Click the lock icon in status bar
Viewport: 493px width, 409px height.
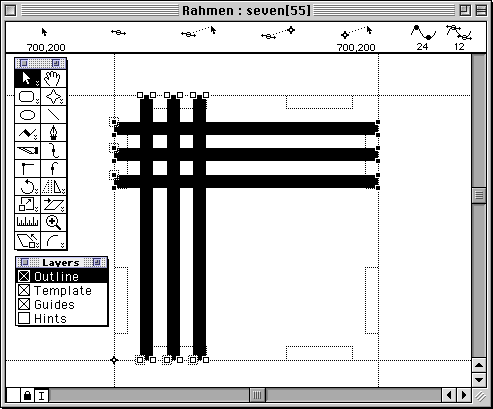27,396
